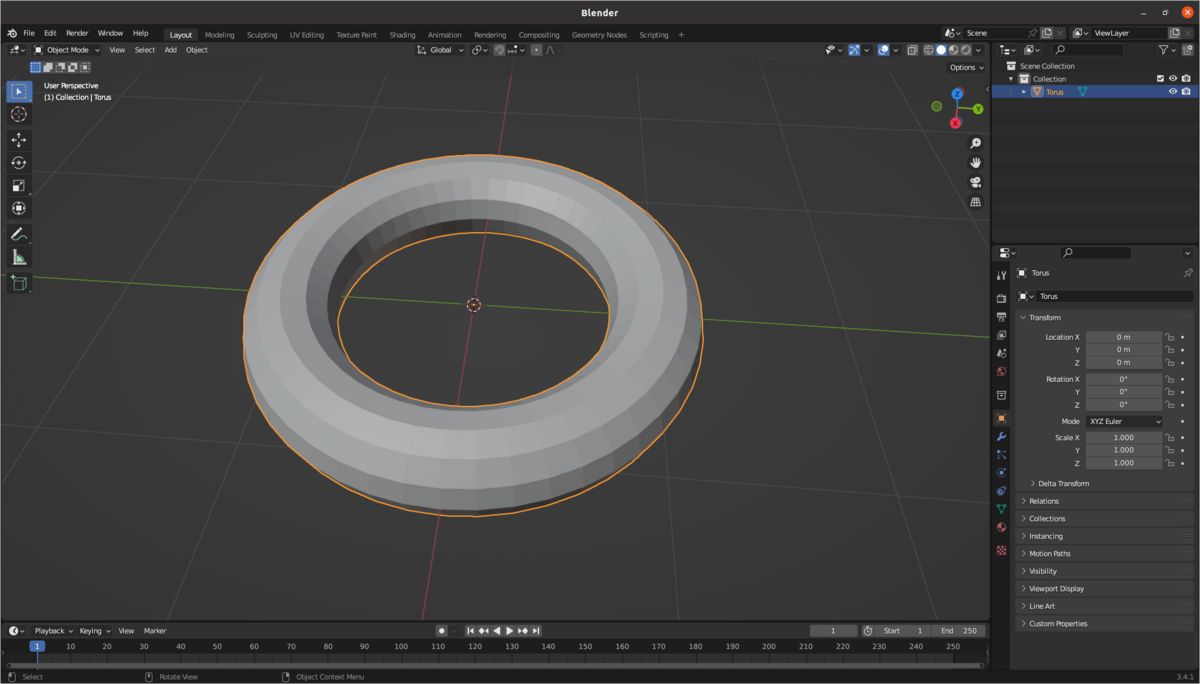Viewport: 1200px width, 684px height.
Task: Jump to the timeline end frame
Action: tap(536, 631)
